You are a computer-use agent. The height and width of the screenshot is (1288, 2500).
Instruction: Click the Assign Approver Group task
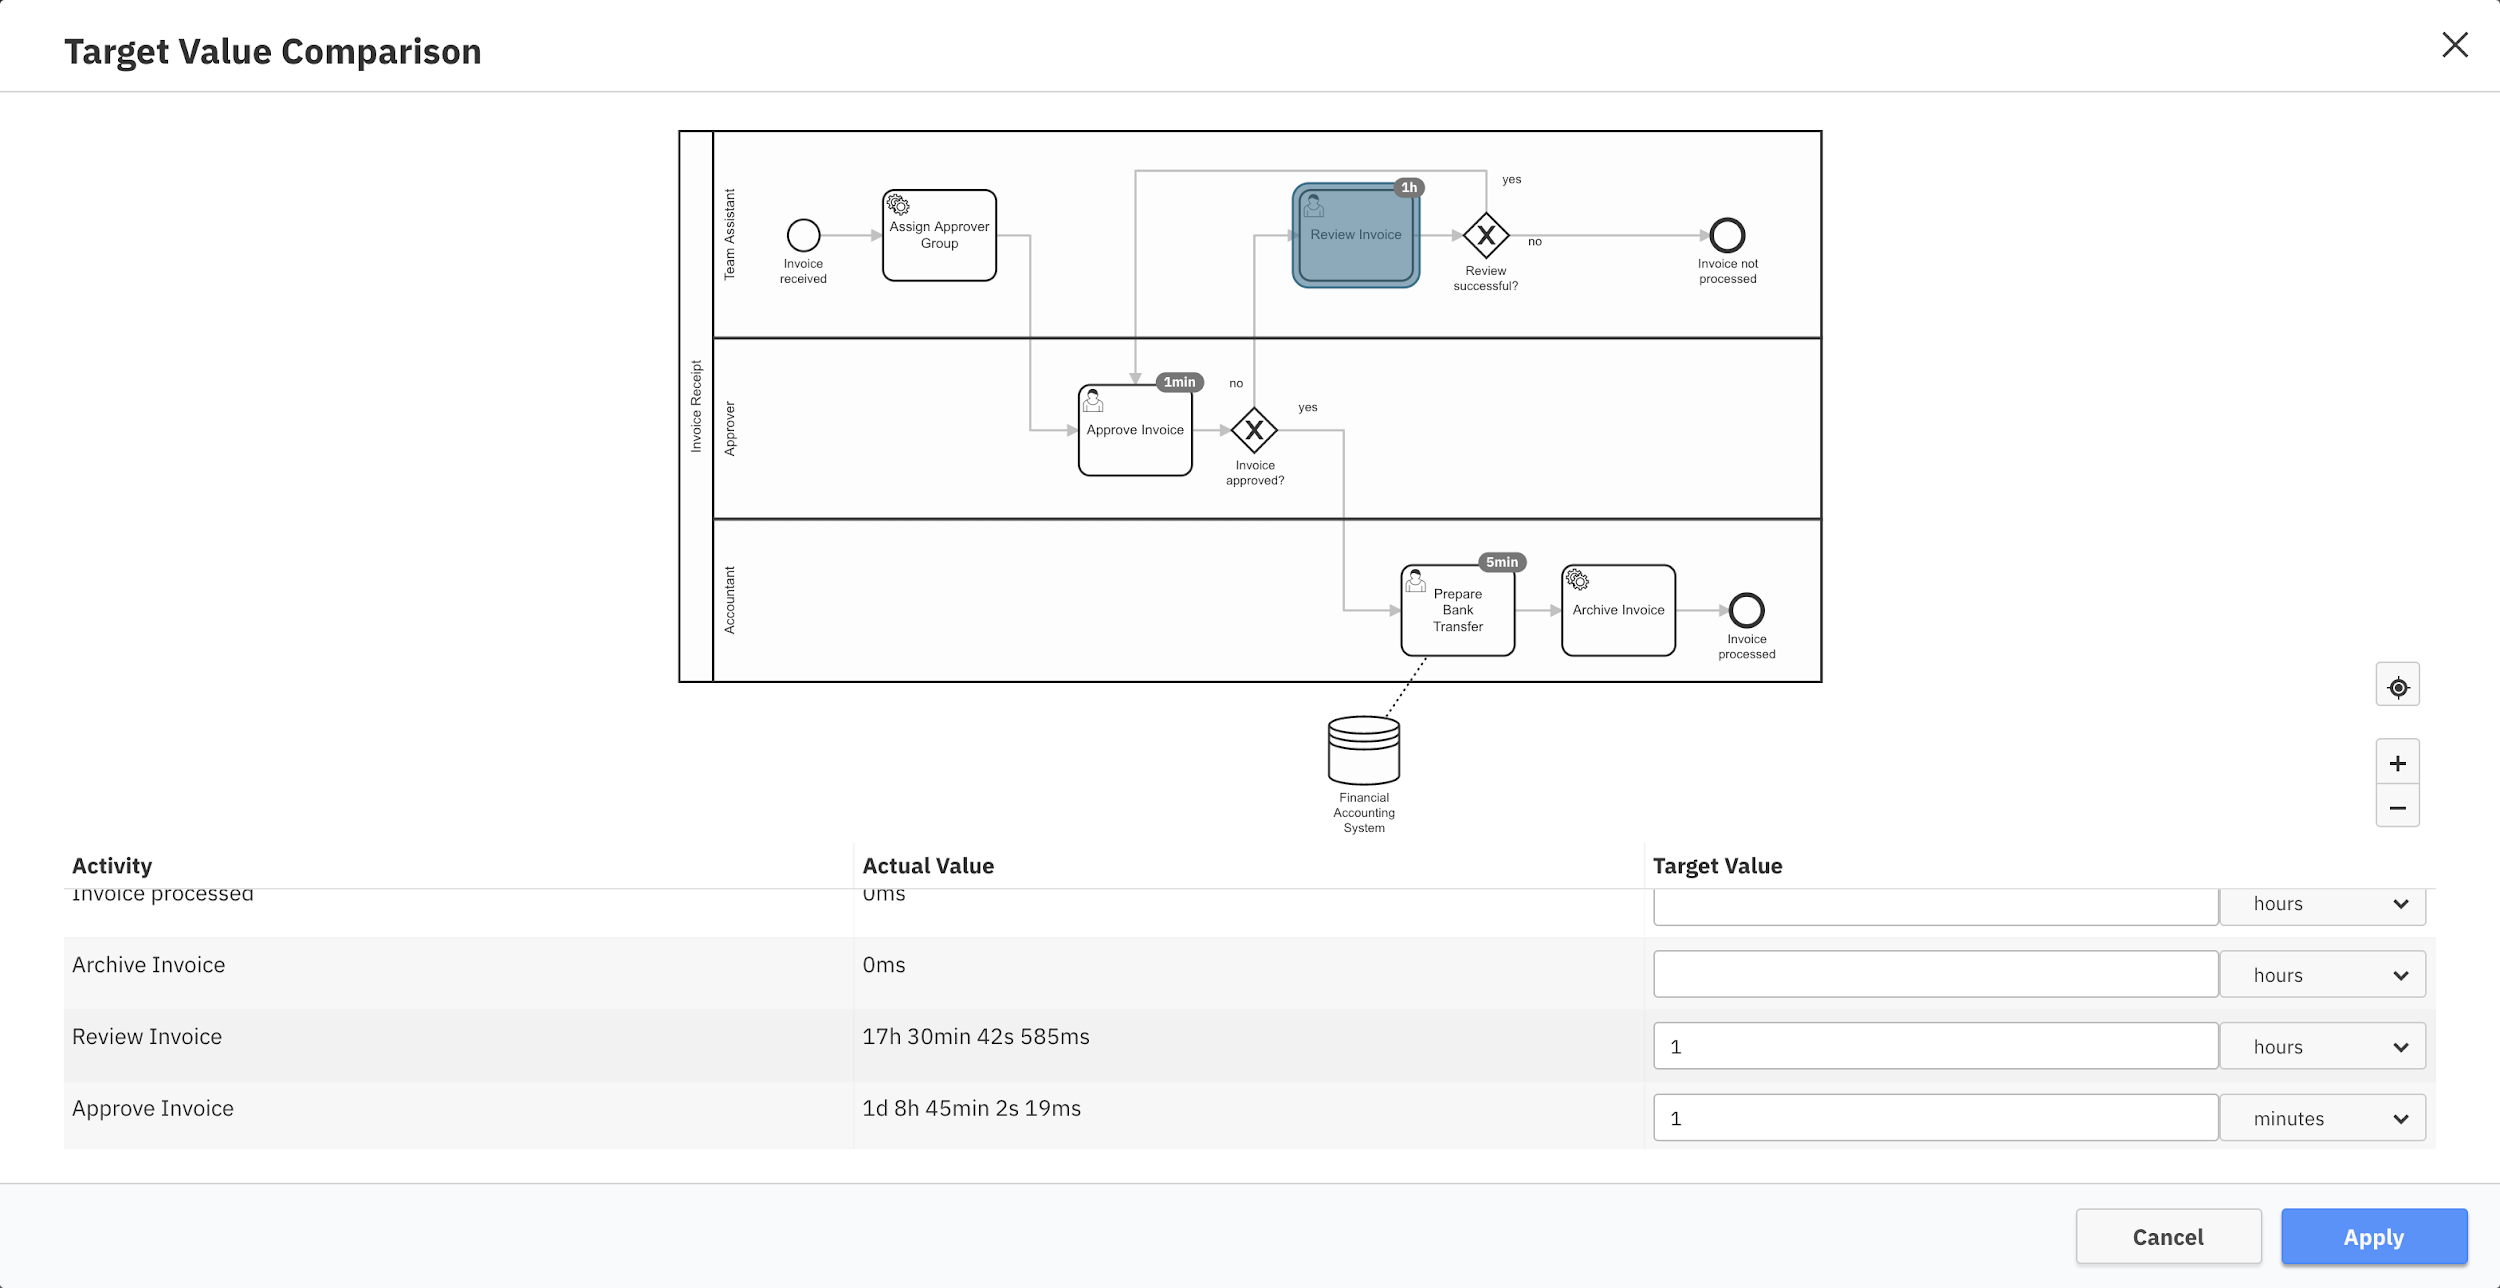pos(938,236)
